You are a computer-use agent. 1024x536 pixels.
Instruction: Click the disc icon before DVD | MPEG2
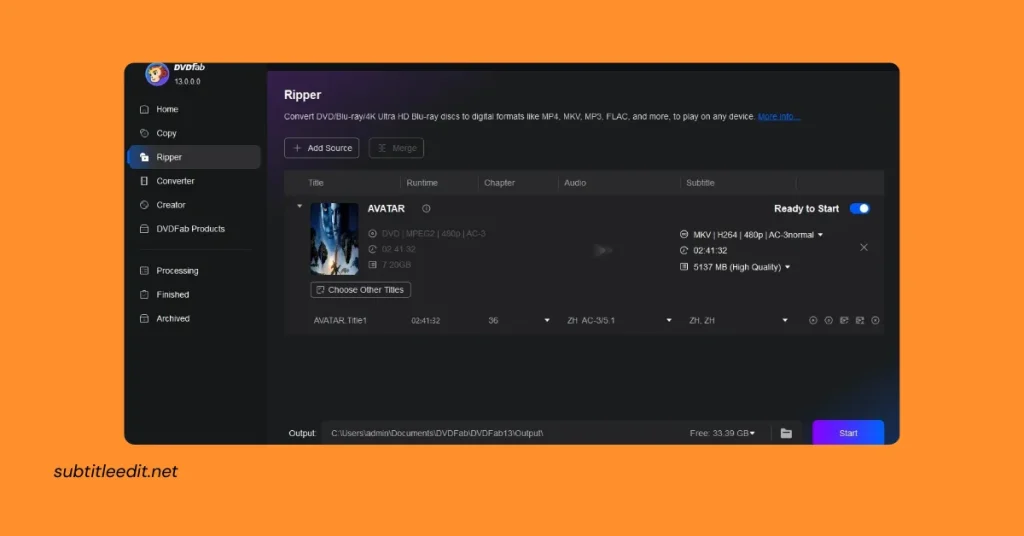372,233
